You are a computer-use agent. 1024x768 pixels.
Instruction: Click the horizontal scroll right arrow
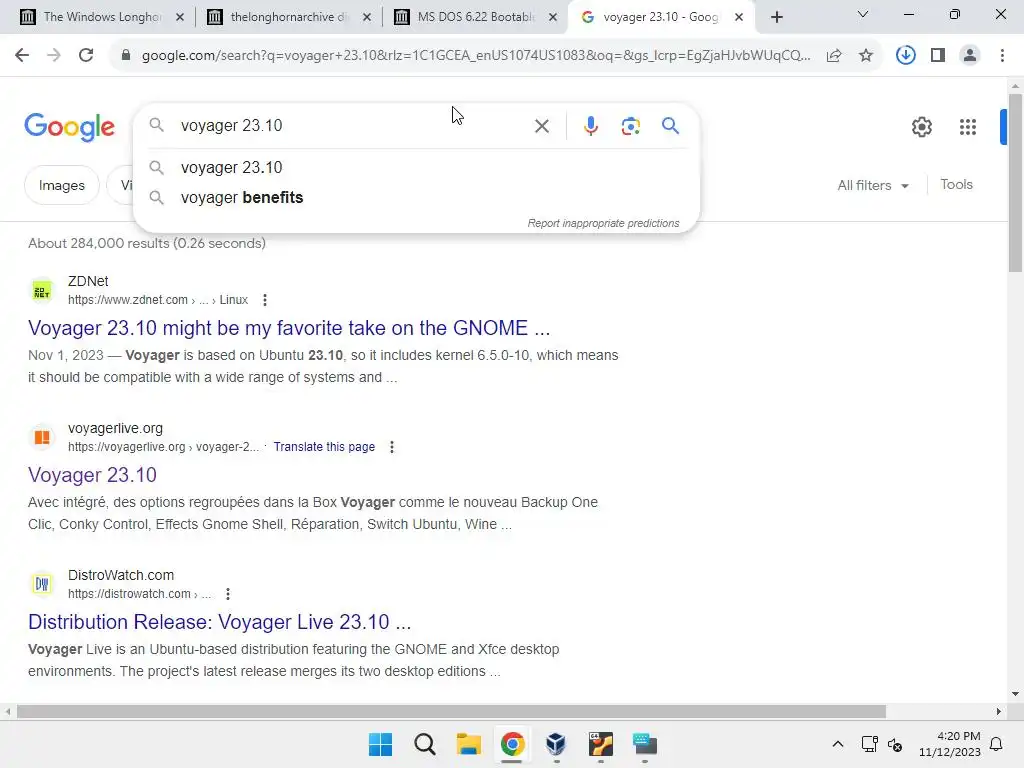click(x=999, y=711)
